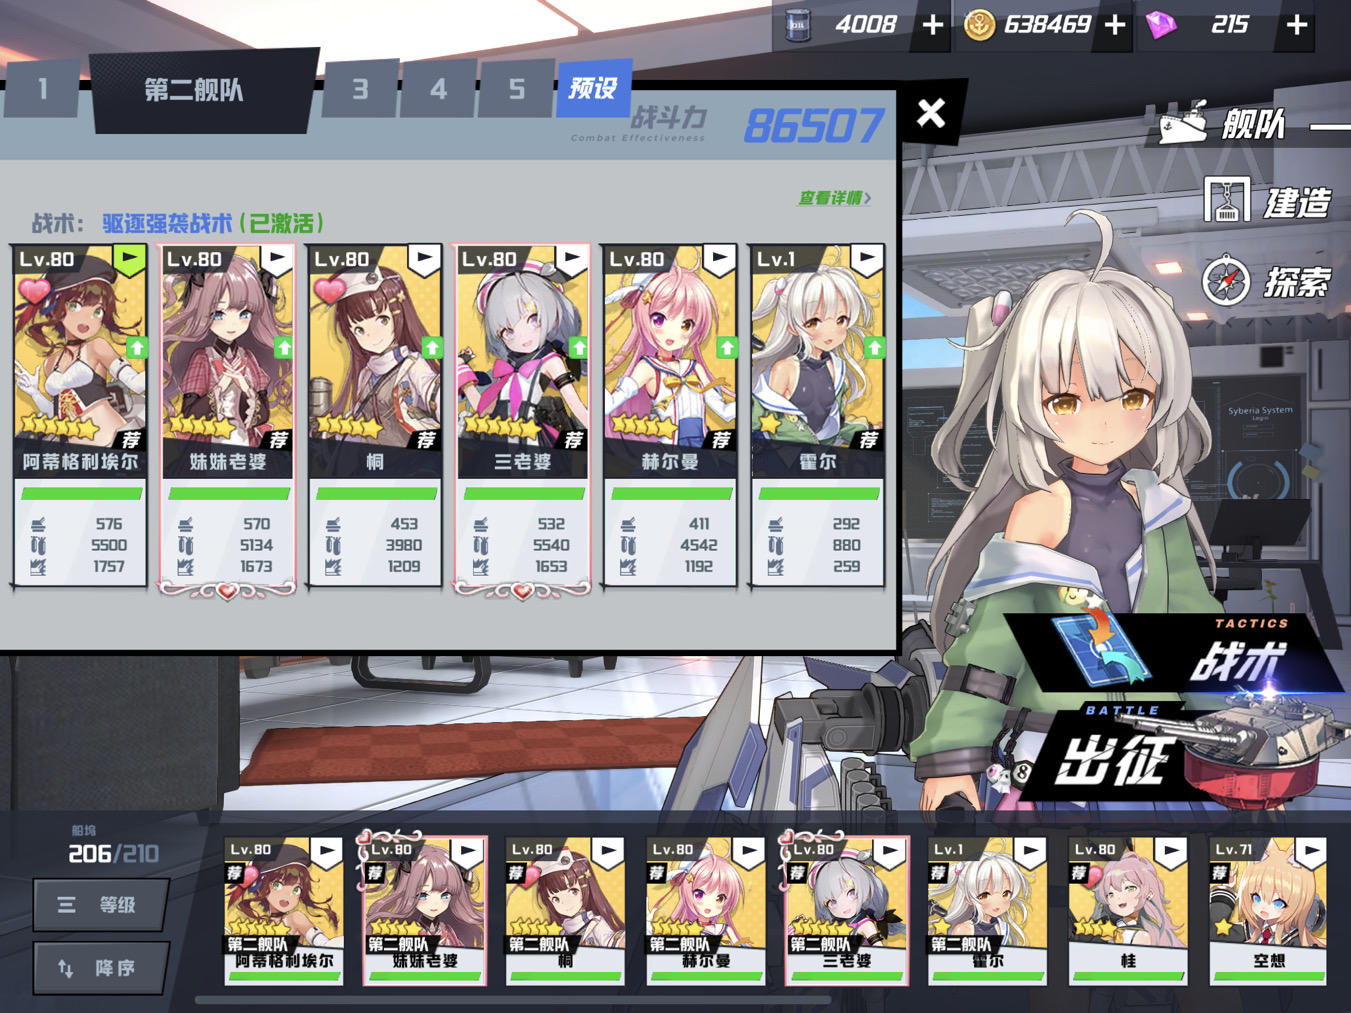Tap flag icon on 空想 dock card
Image resolution: width=1351 pixels, height=1013 pixels.
pos(1310,852)
